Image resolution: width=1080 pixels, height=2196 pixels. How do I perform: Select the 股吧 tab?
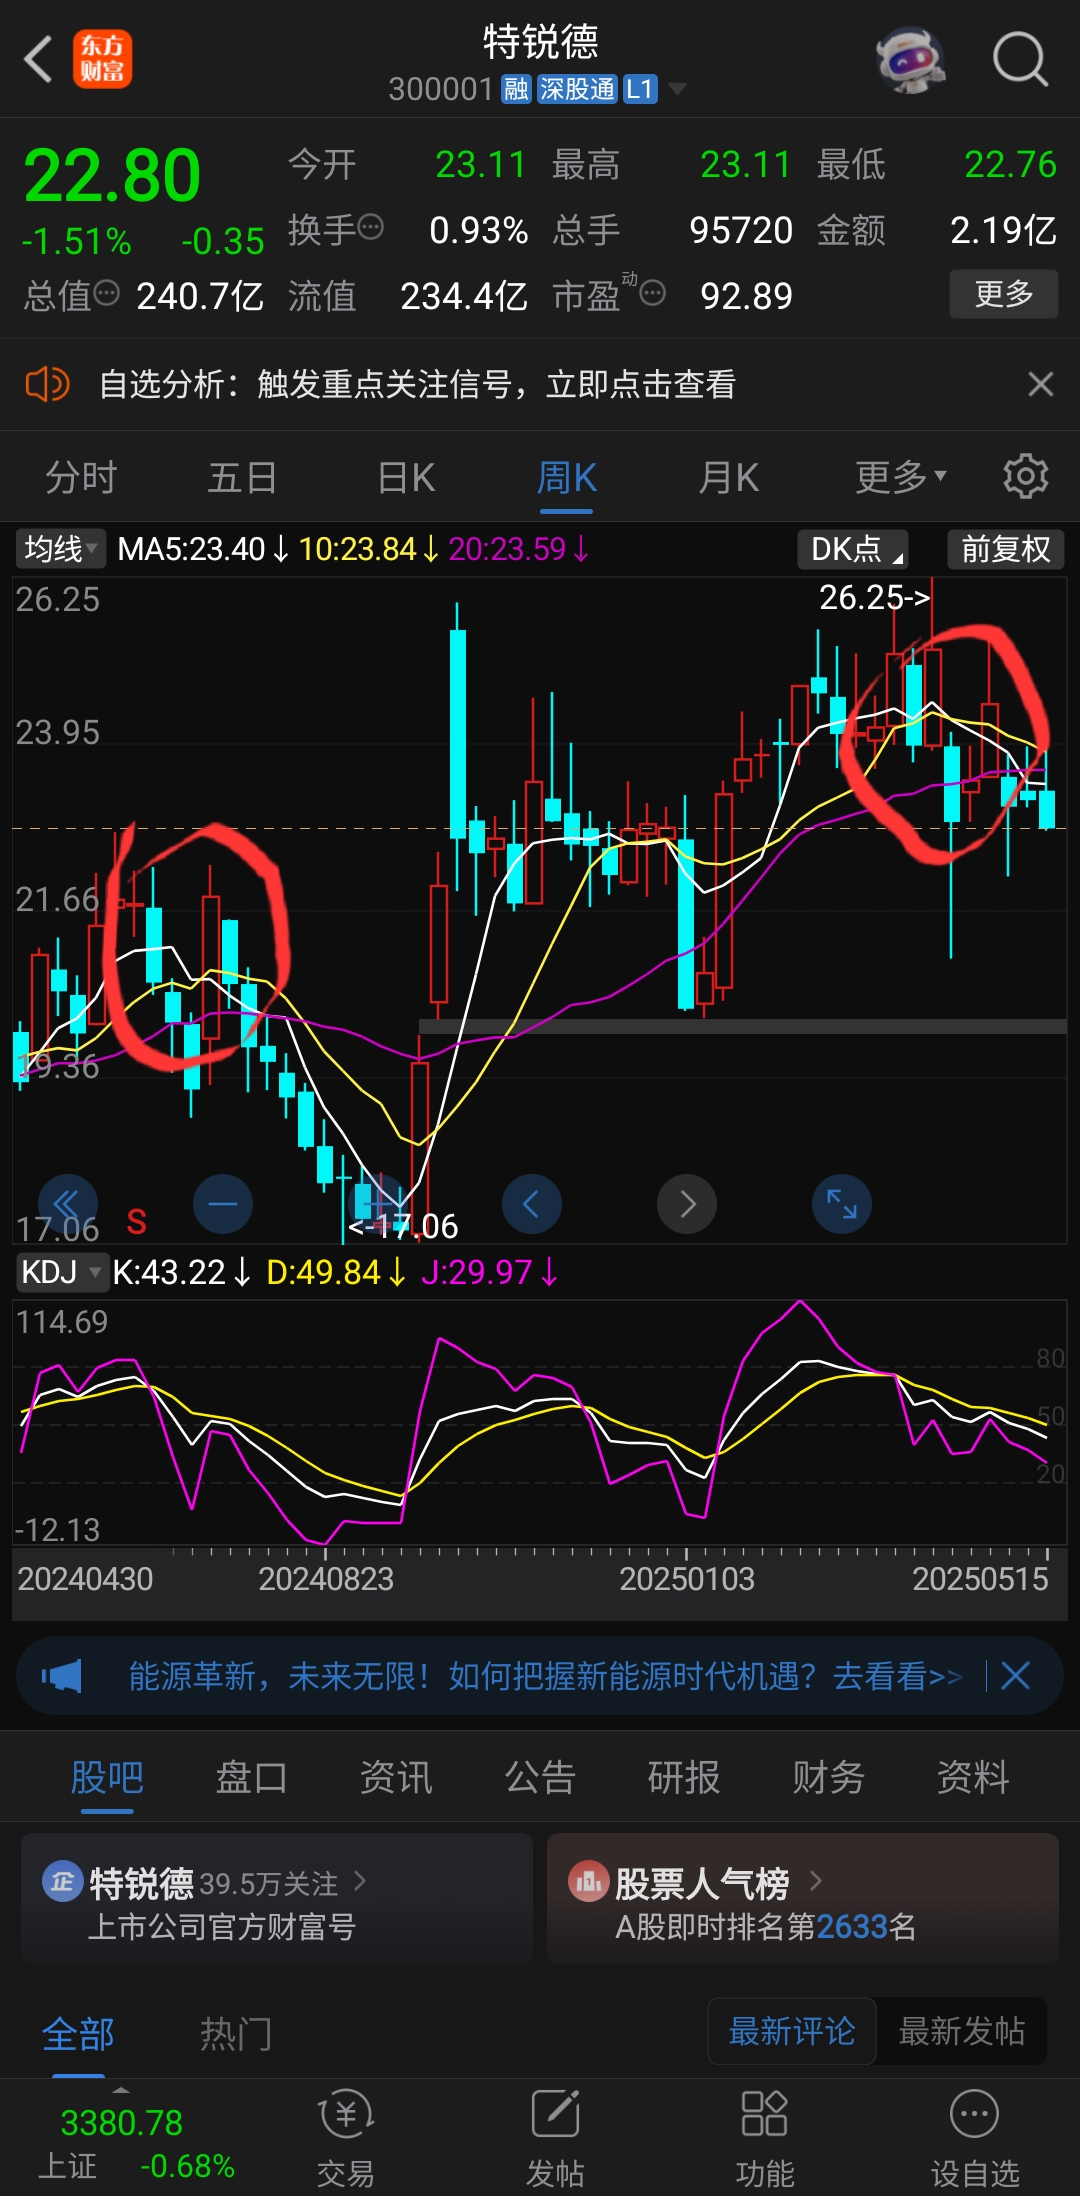point(107,1777)
